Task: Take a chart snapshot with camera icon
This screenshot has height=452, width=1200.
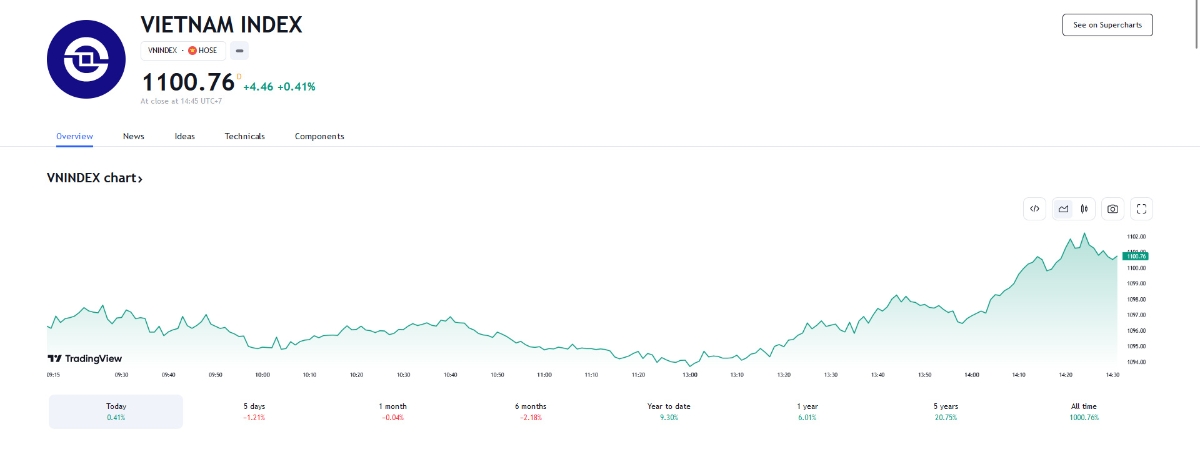Action: [x=1112, y=209]
